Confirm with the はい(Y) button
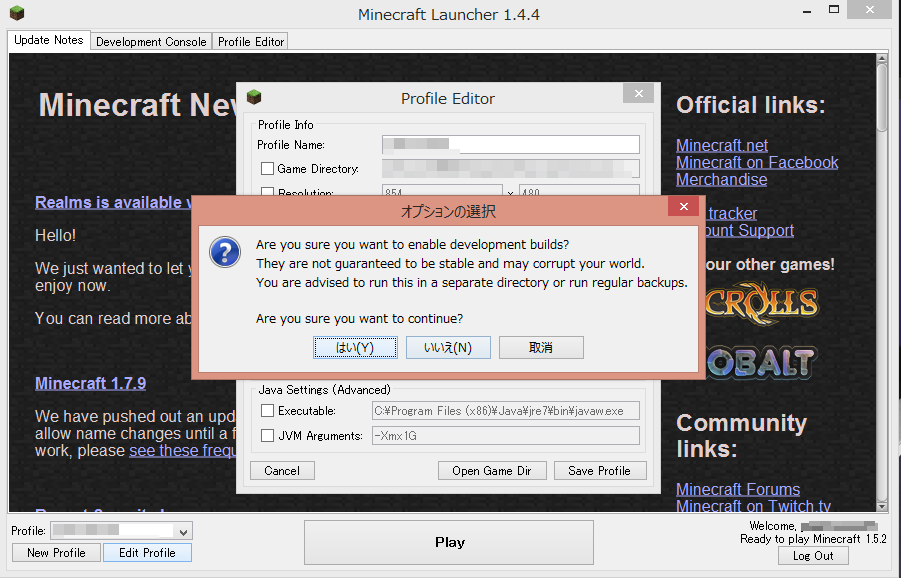 (355, 348)
